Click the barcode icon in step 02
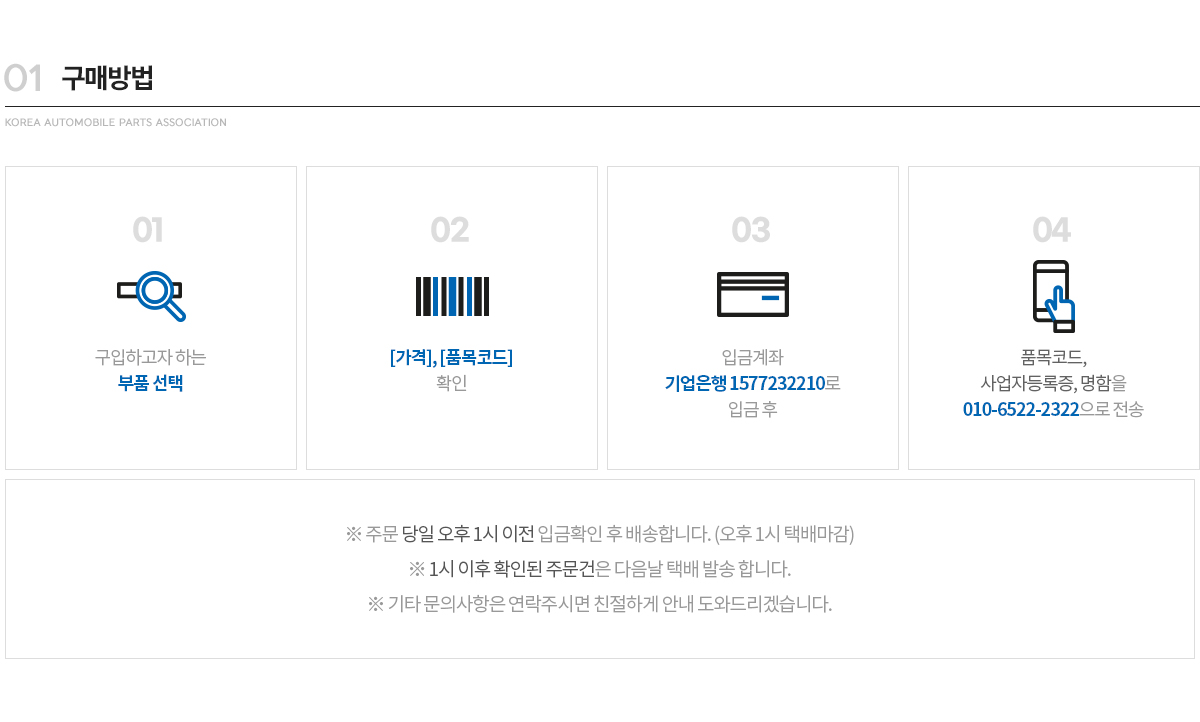1200x722 pixels. pyautogui.click(x=452, y=296)
